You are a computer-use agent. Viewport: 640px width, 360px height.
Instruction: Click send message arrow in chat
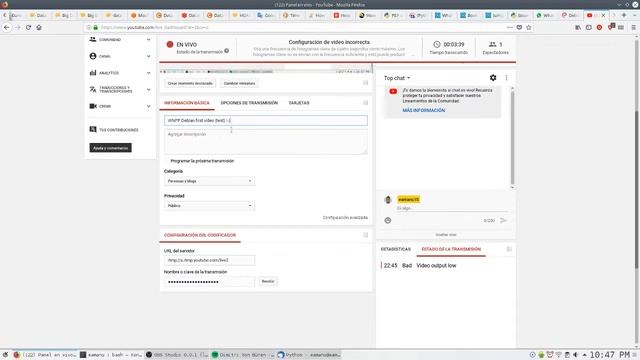(503, 220)
